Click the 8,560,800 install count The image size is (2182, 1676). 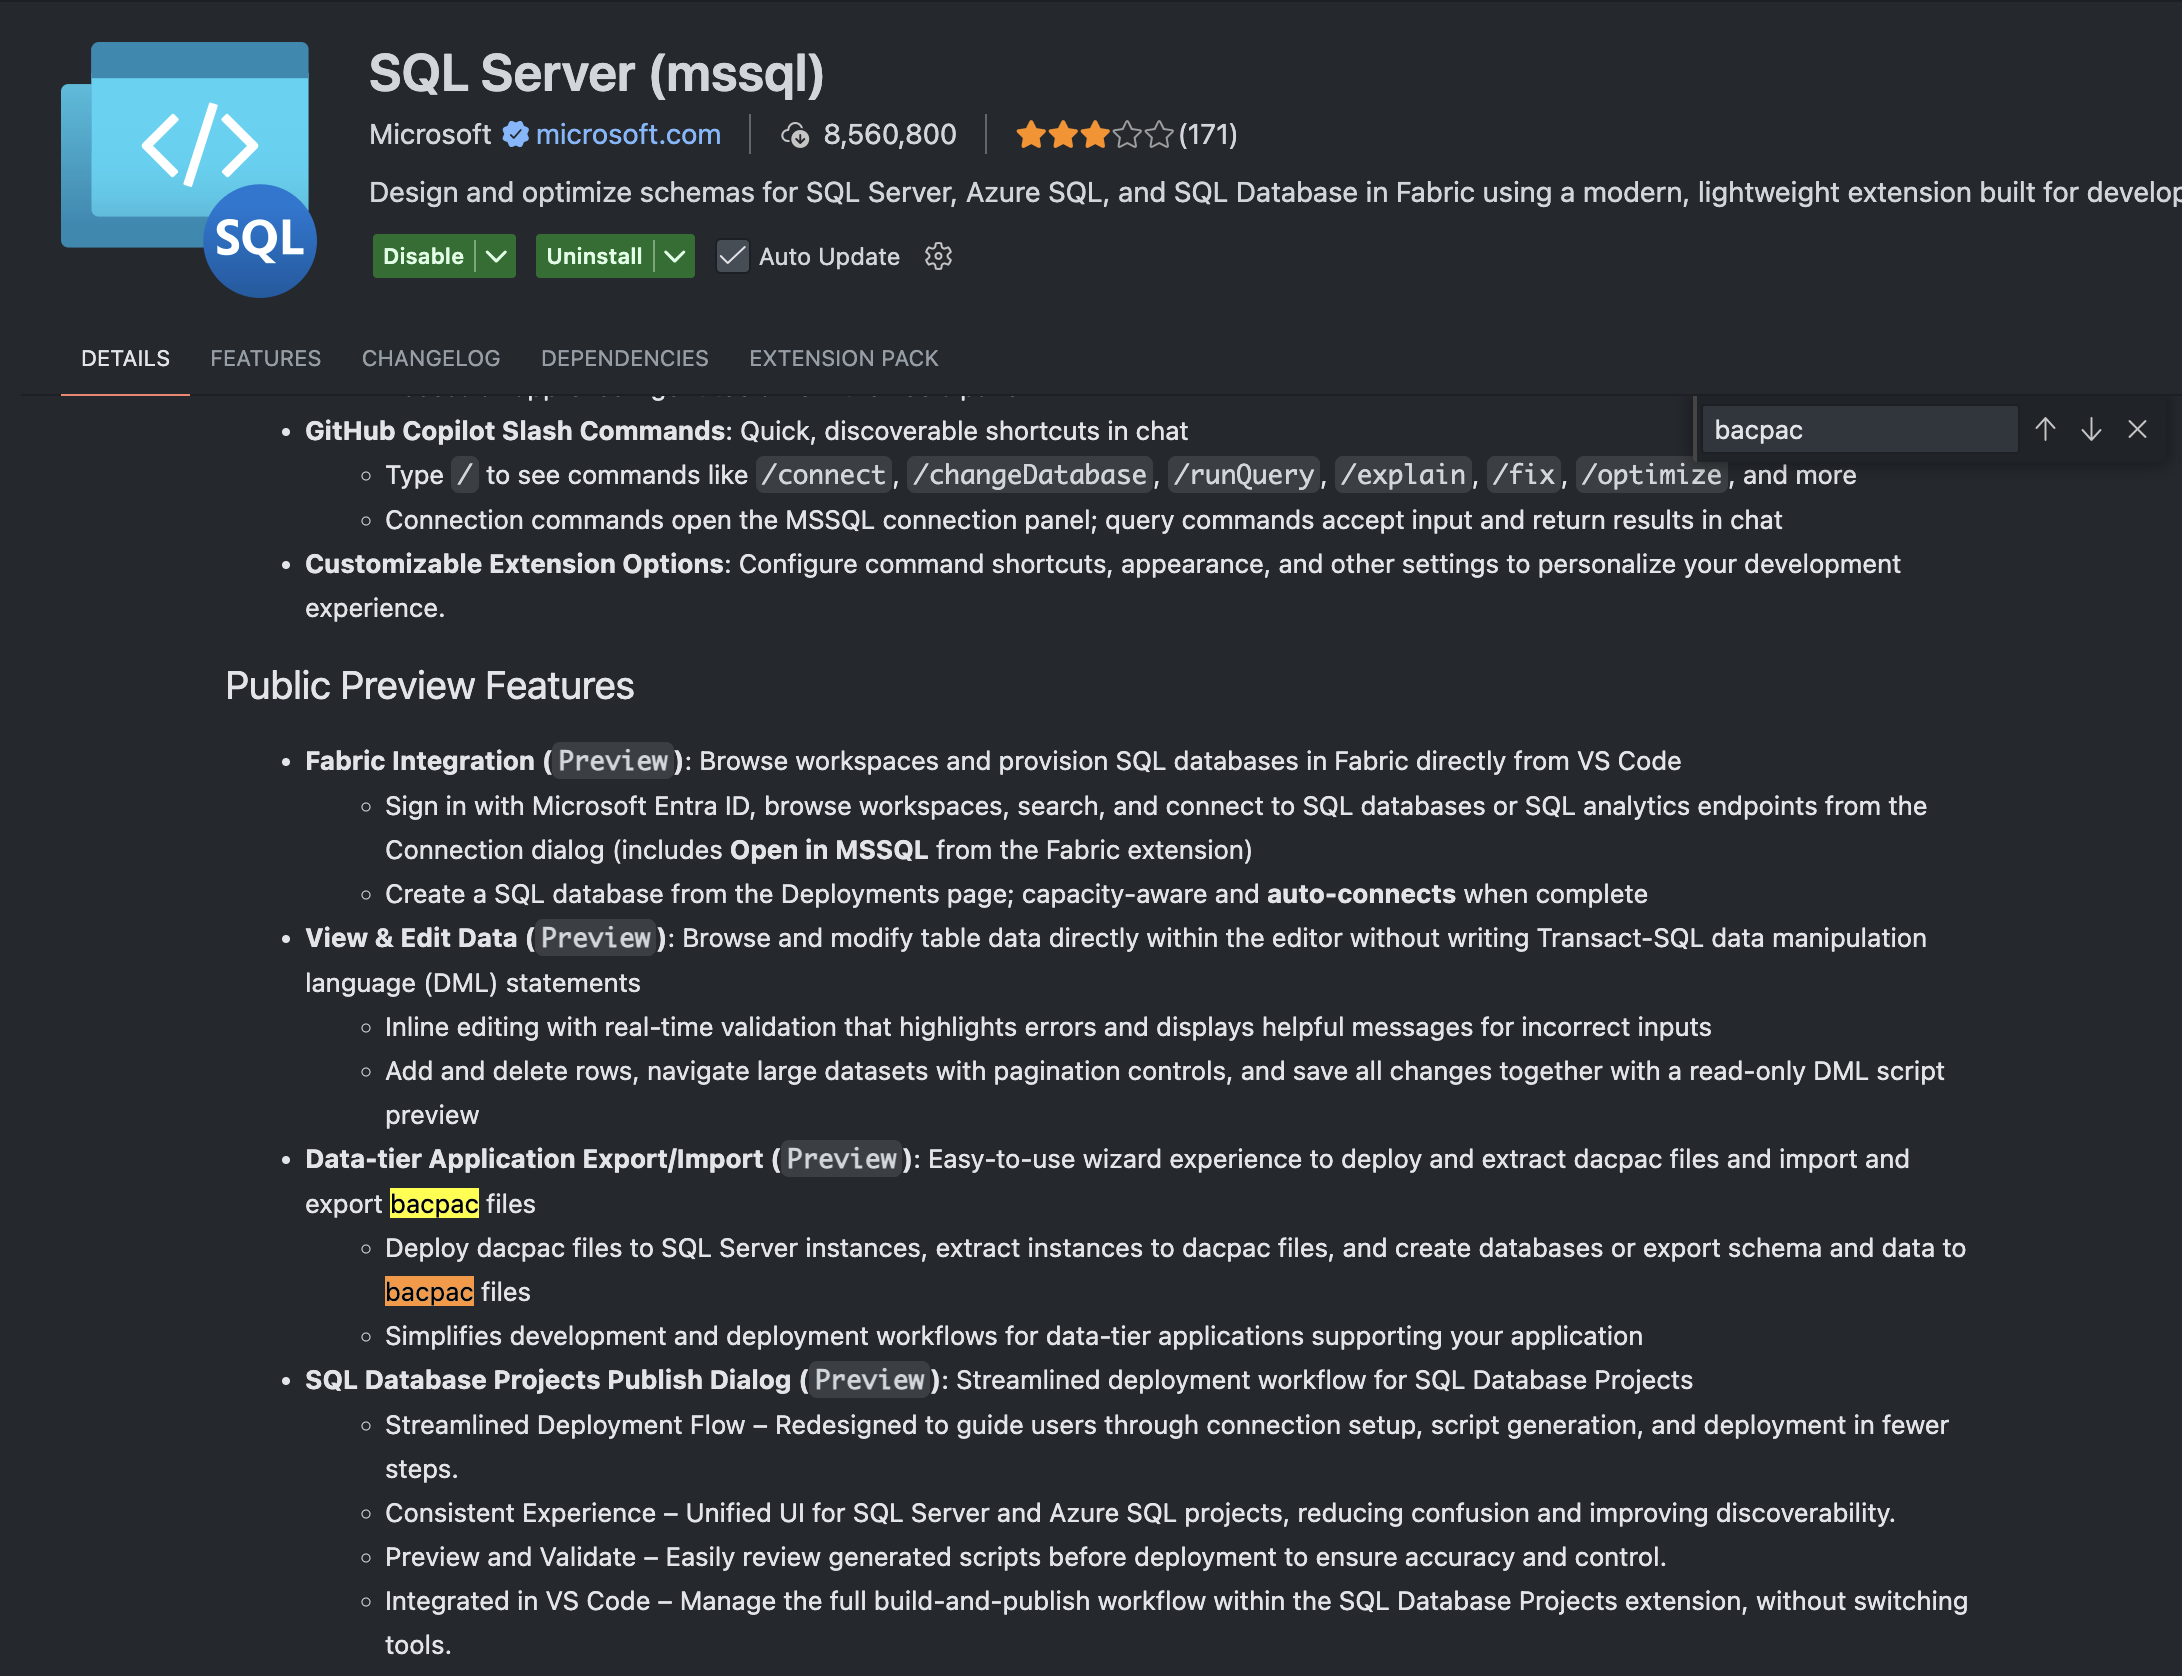pos(890,134)
